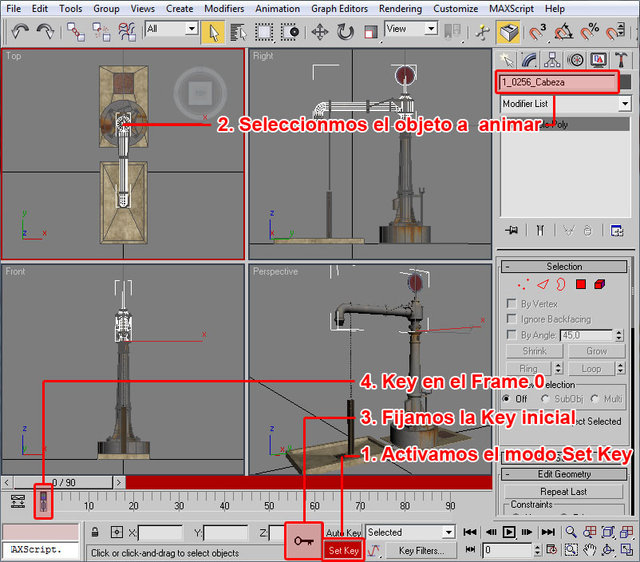
Task: Click the Undo arrow in the toolbar
Action: tap(19, 32)
